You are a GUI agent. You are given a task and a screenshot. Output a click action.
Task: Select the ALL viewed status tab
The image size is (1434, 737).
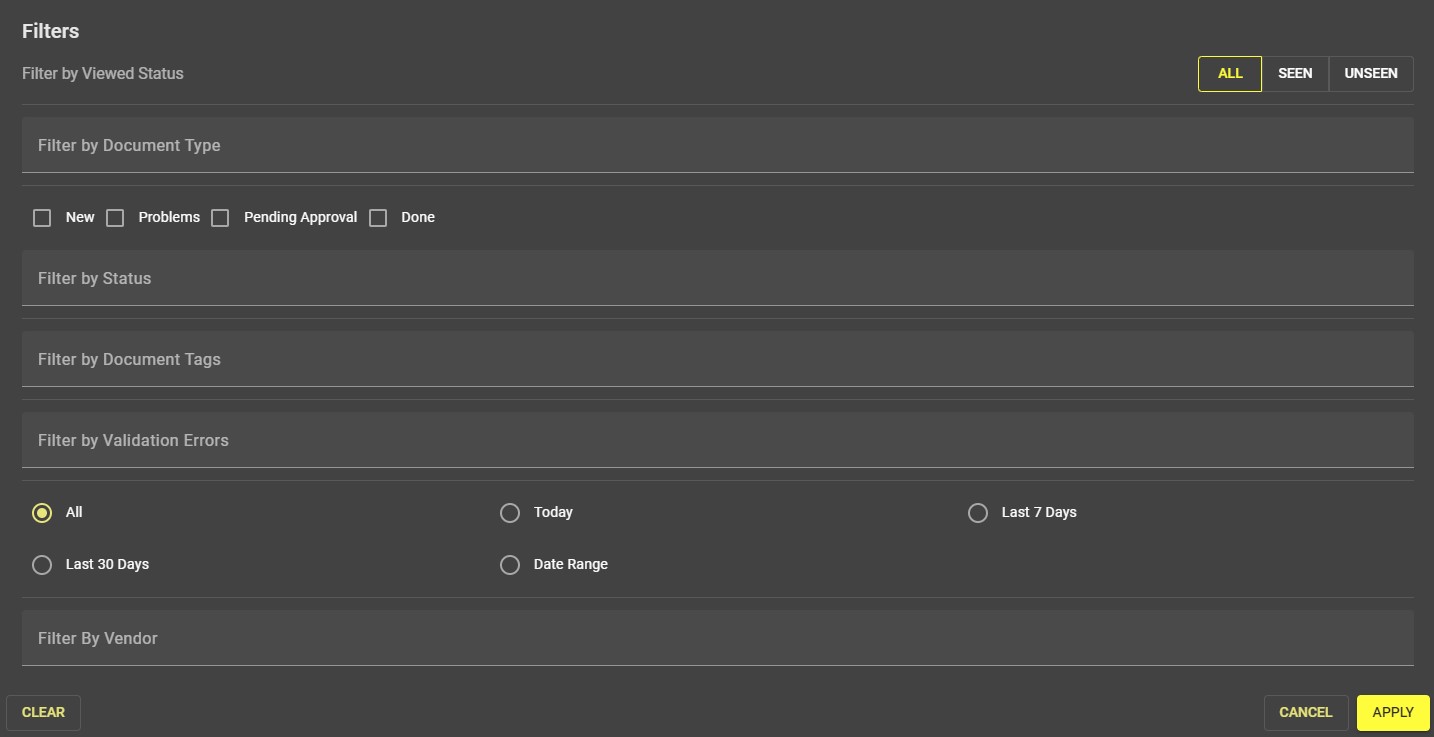(1229, 73)
